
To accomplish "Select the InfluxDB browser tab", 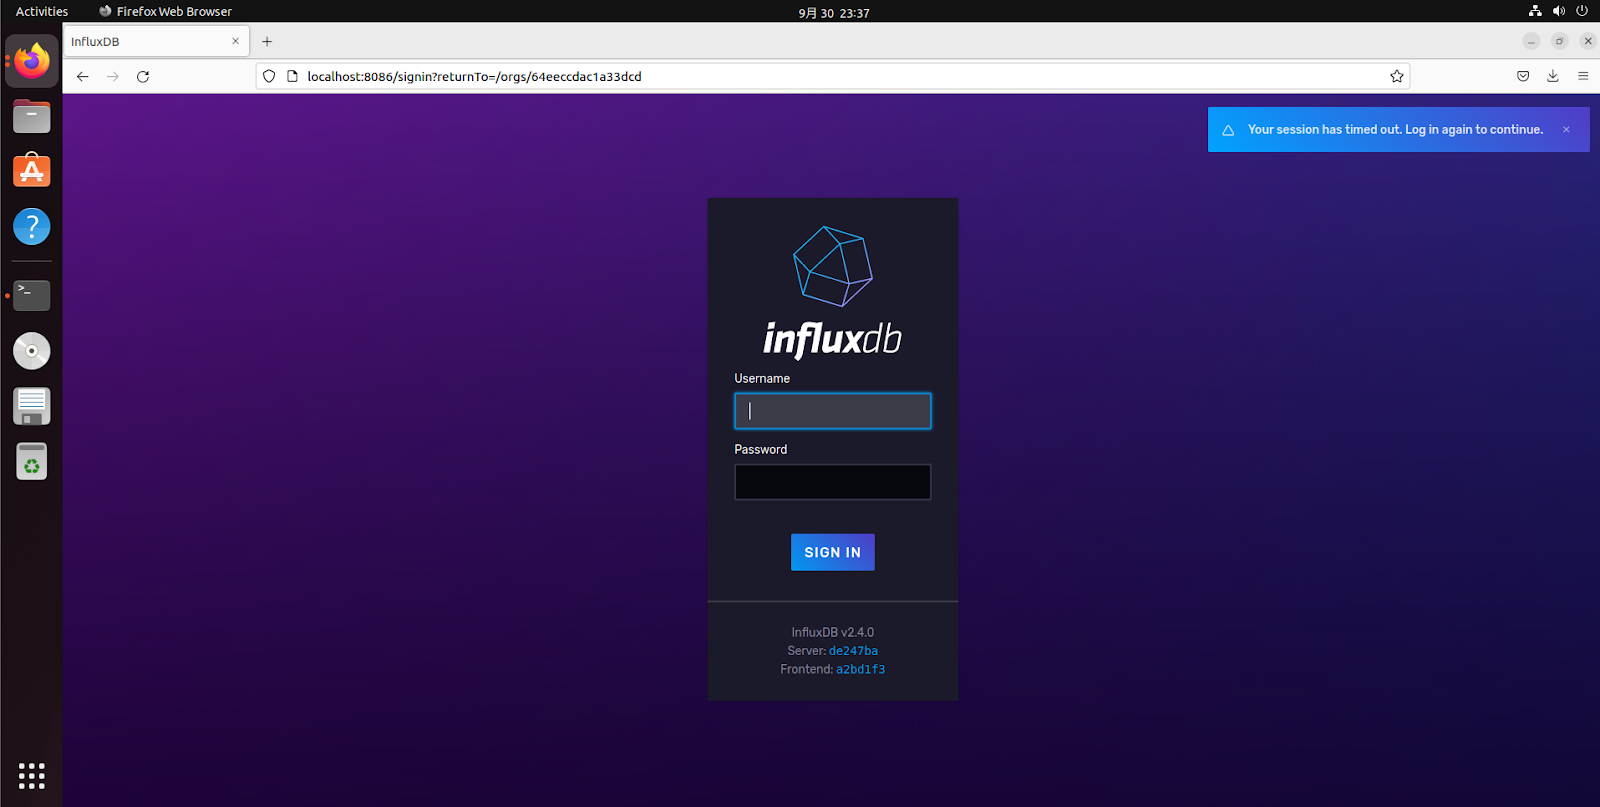I will (156, 42).
